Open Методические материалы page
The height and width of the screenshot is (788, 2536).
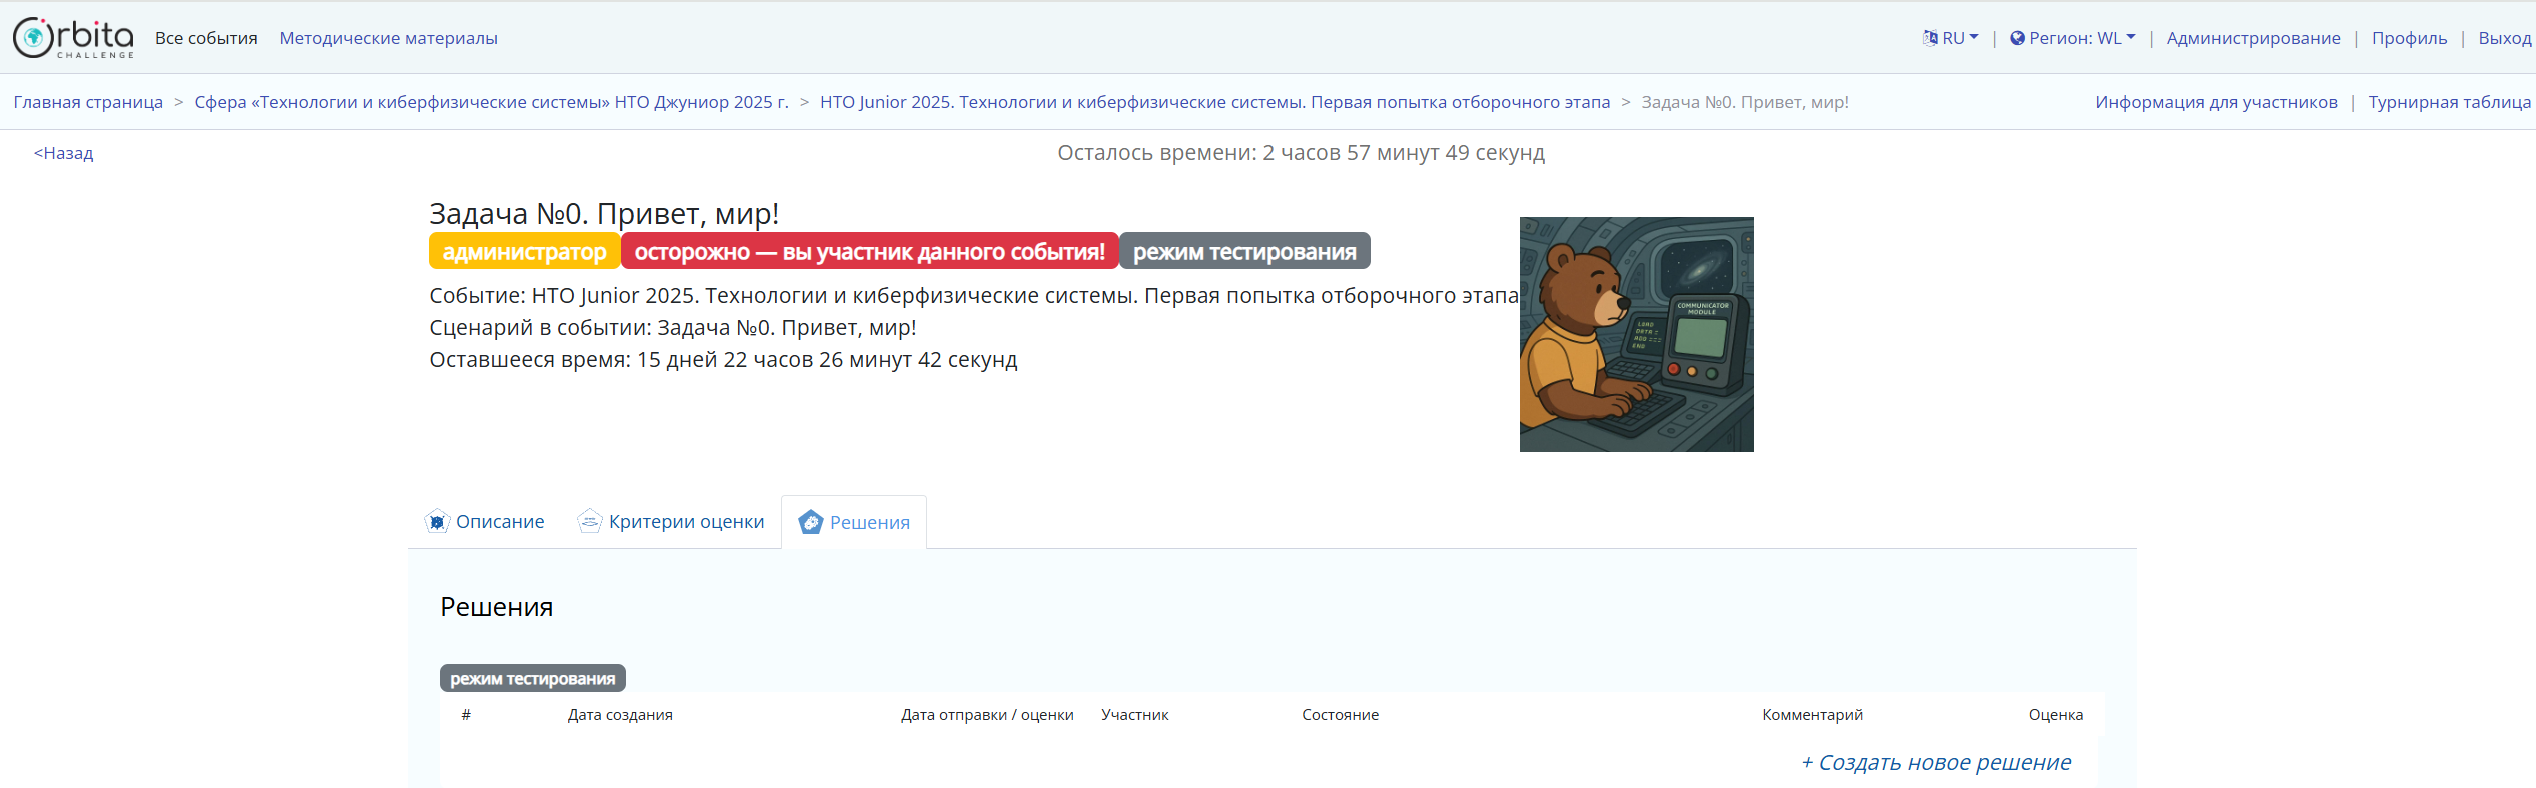[388, 38]
